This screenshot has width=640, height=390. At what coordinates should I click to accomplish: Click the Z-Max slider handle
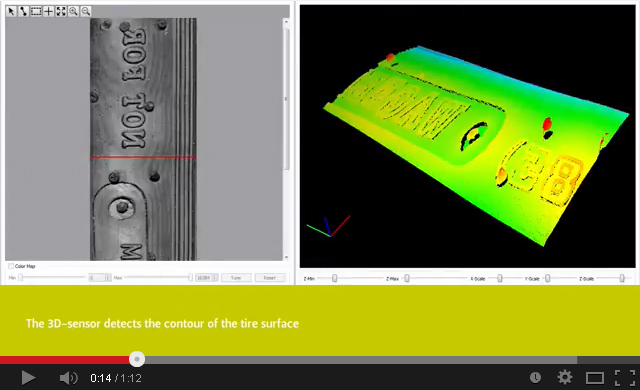[407, 278]
